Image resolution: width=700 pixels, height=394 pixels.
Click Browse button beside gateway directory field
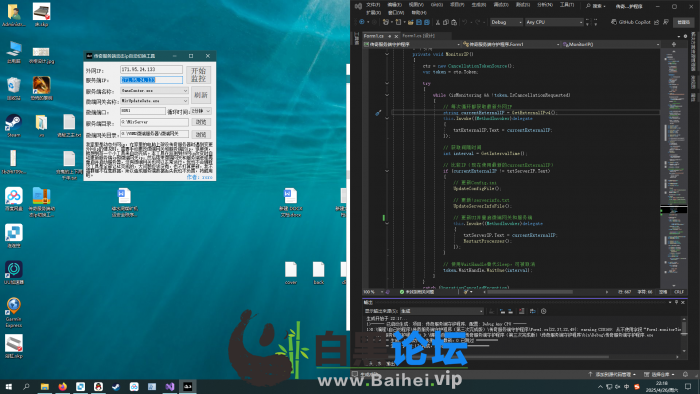pos(201,134)
